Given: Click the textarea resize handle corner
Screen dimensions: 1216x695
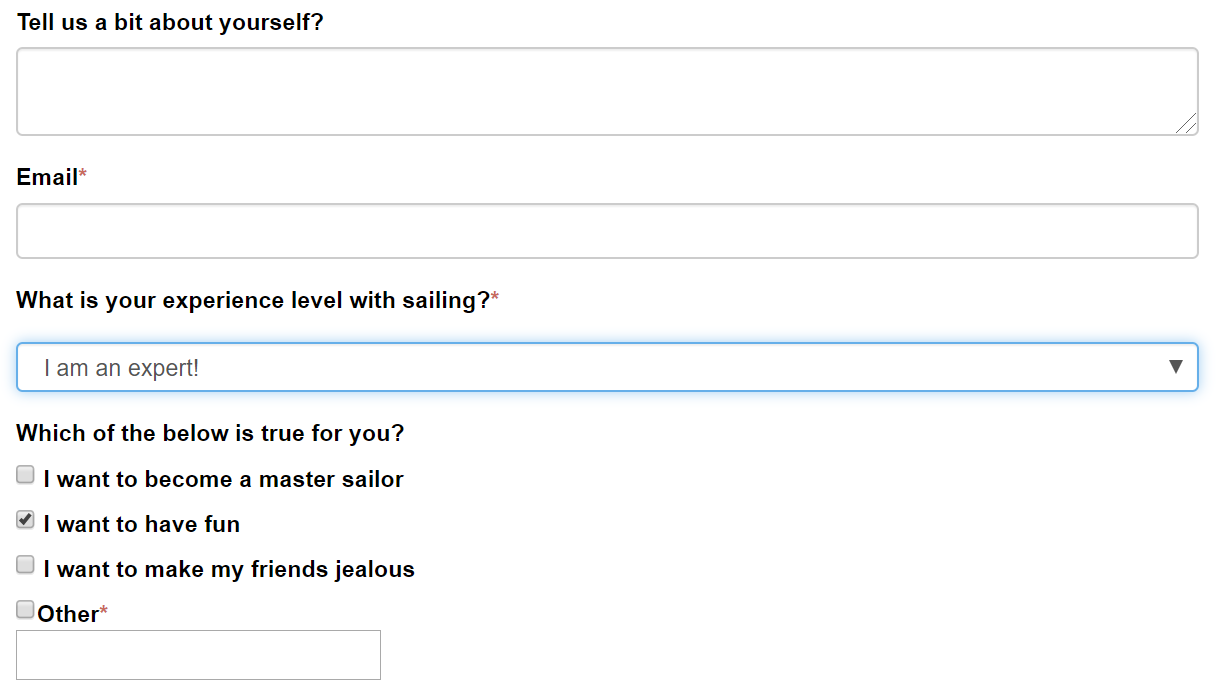Looking at the screenshot, I should pos(1187,124).
